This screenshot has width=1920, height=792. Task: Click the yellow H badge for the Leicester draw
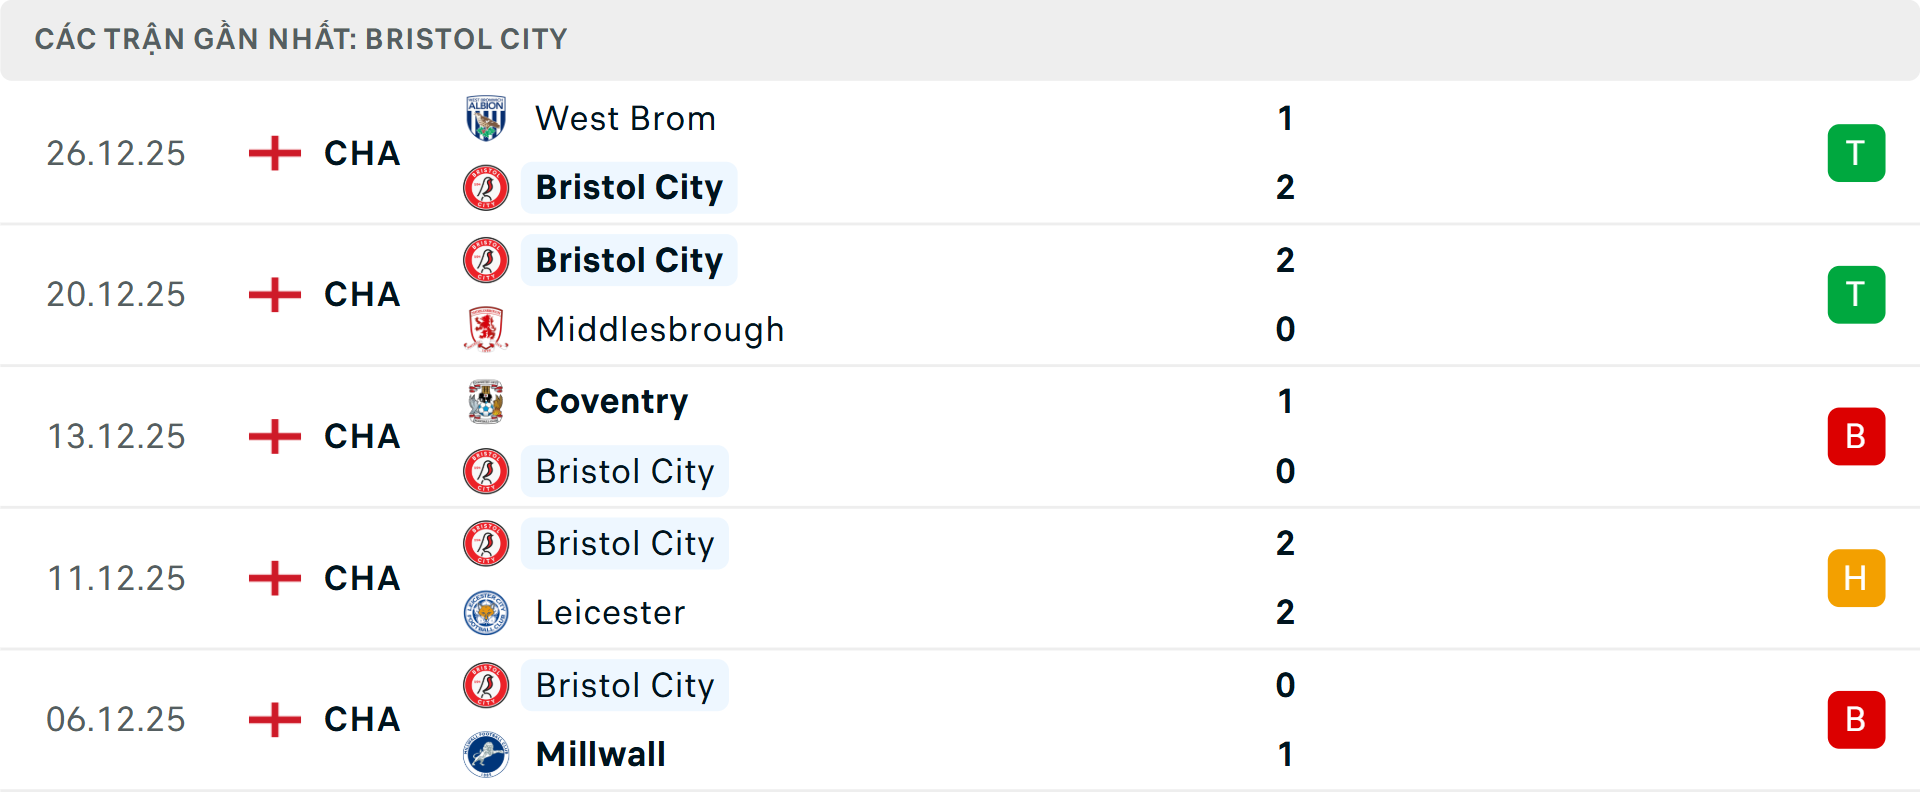pyautogui.click(x=1856, y=578)
